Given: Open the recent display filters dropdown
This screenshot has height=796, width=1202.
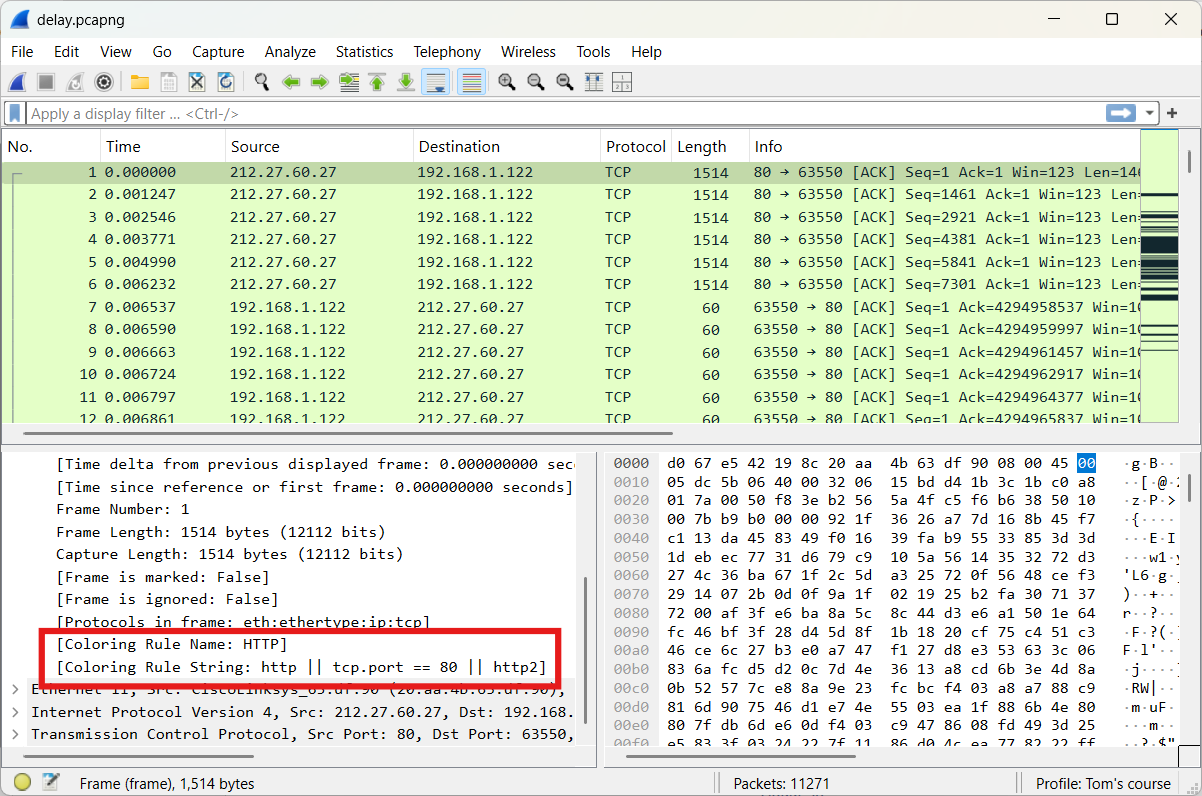Looking at the screenshot, I should tap(1150, 113).
